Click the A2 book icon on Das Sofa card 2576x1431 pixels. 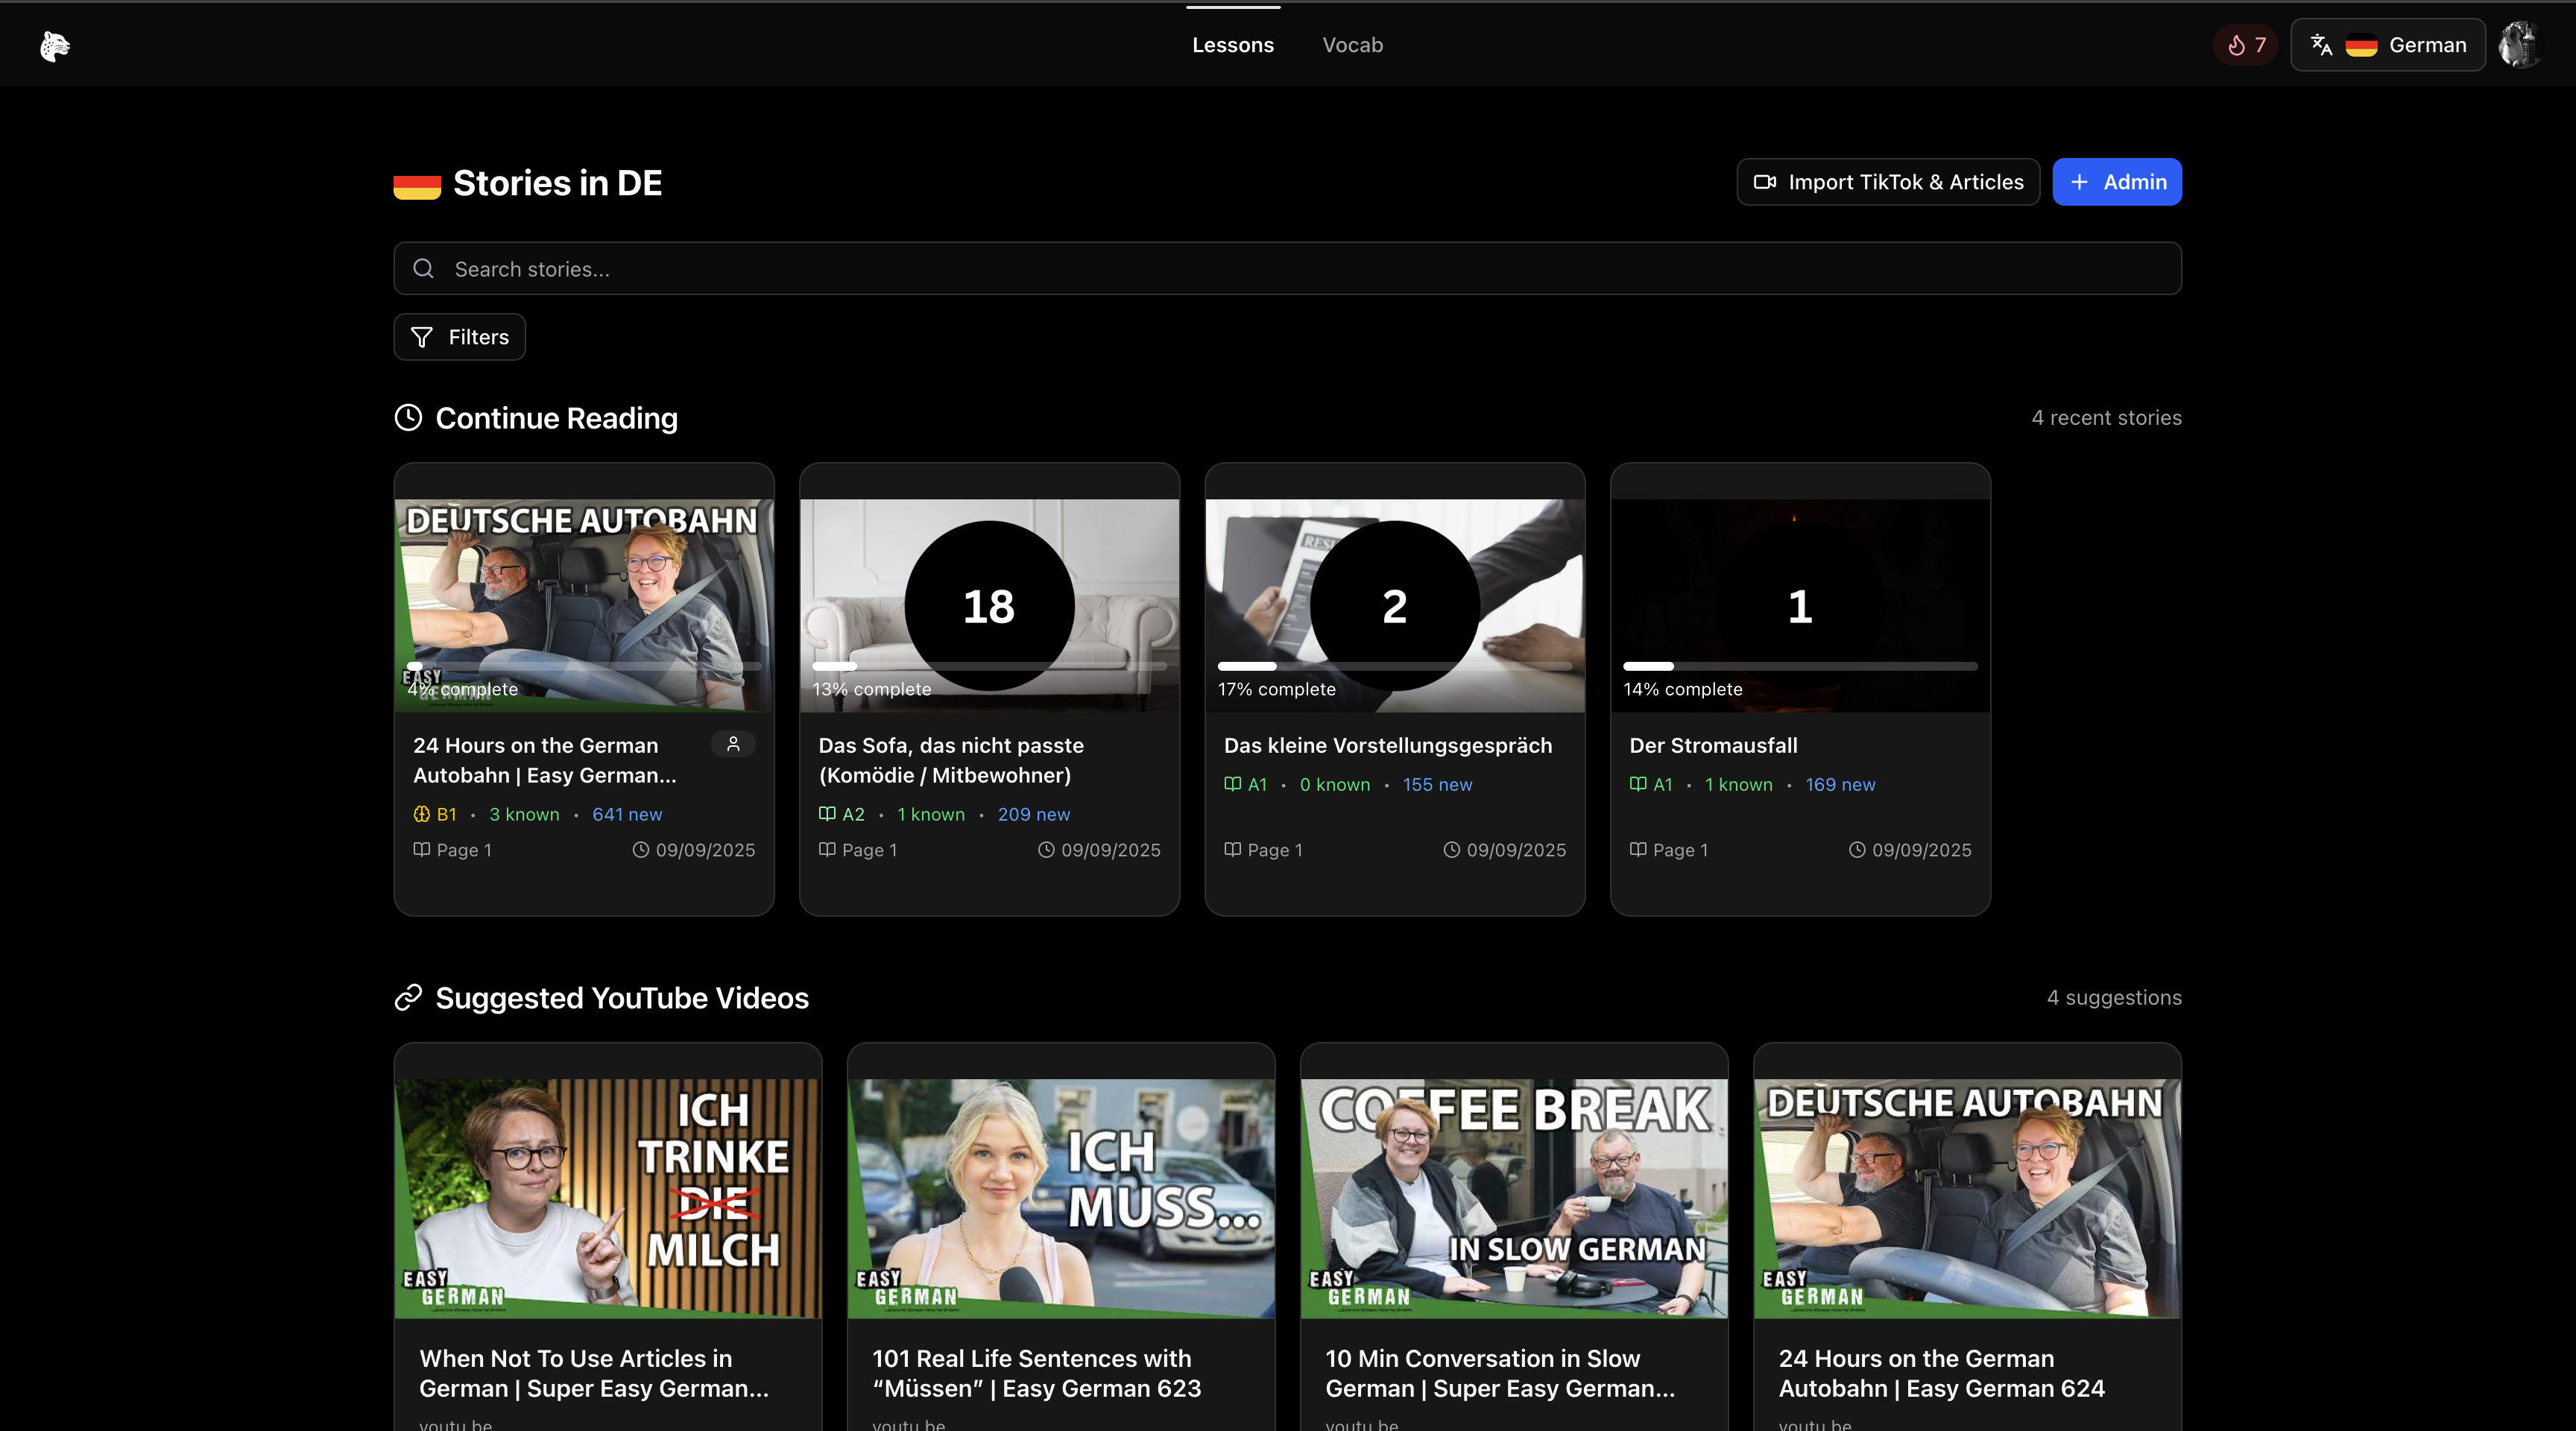(827, 814)
